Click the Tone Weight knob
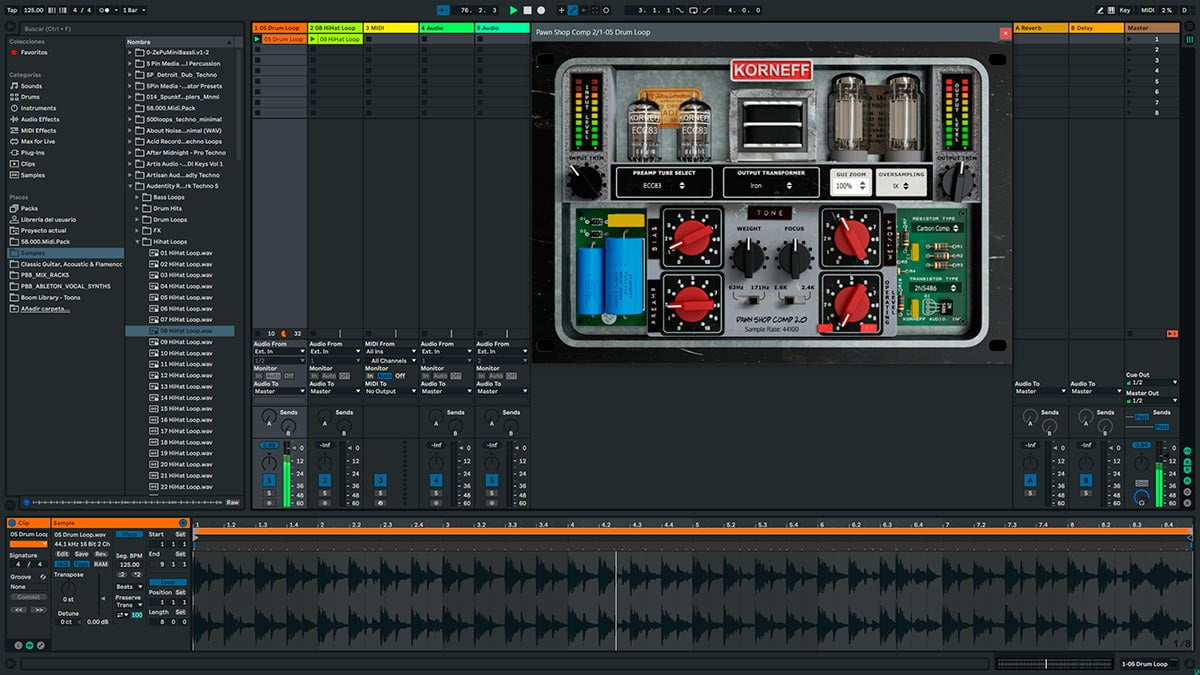This screenshot has height=675, width=1200. 748,259
